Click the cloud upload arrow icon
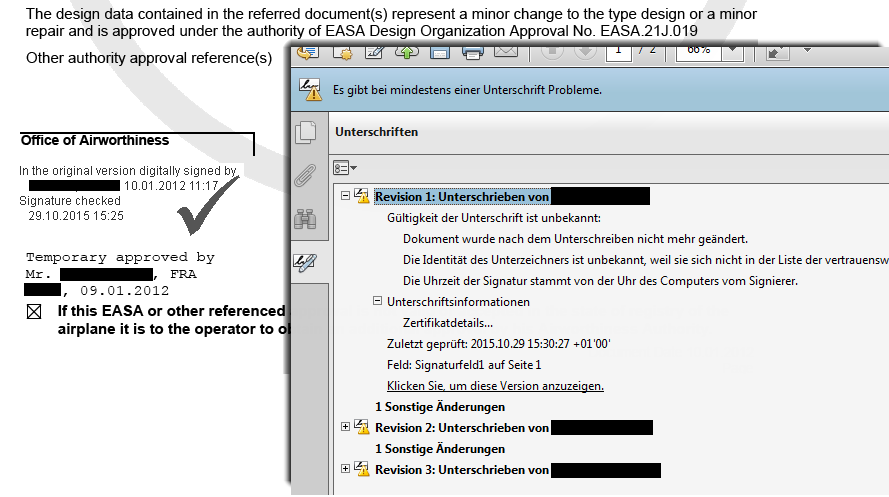Image resolution: width=889 pixels, height=497 pixels. (407, 52)
